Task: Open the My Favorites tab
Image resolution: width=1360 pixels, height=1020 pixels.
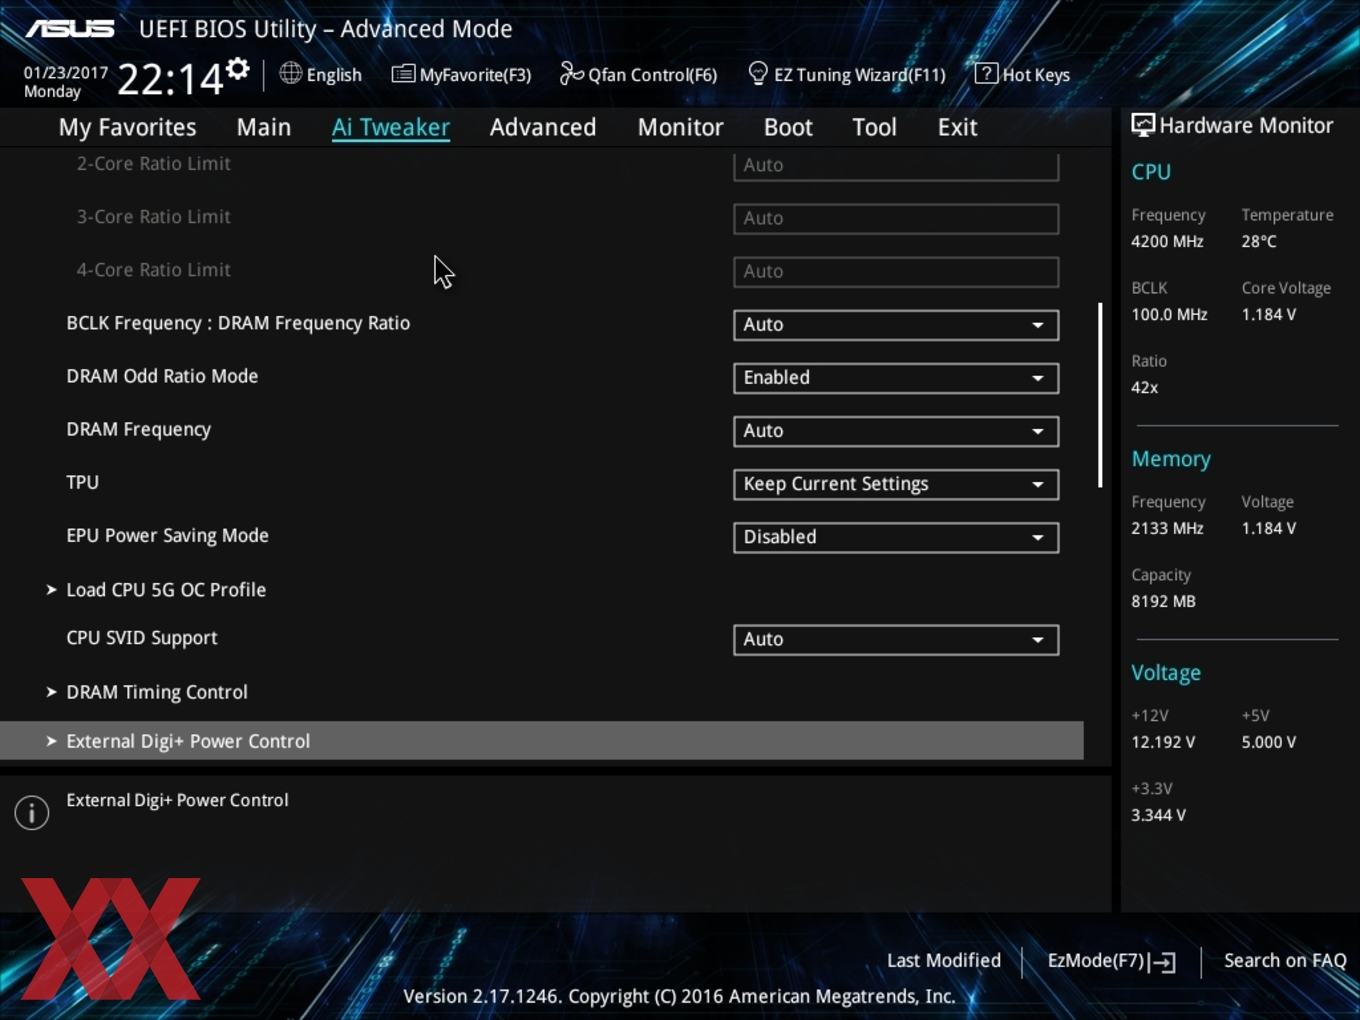Action: [x=127, y=127]
